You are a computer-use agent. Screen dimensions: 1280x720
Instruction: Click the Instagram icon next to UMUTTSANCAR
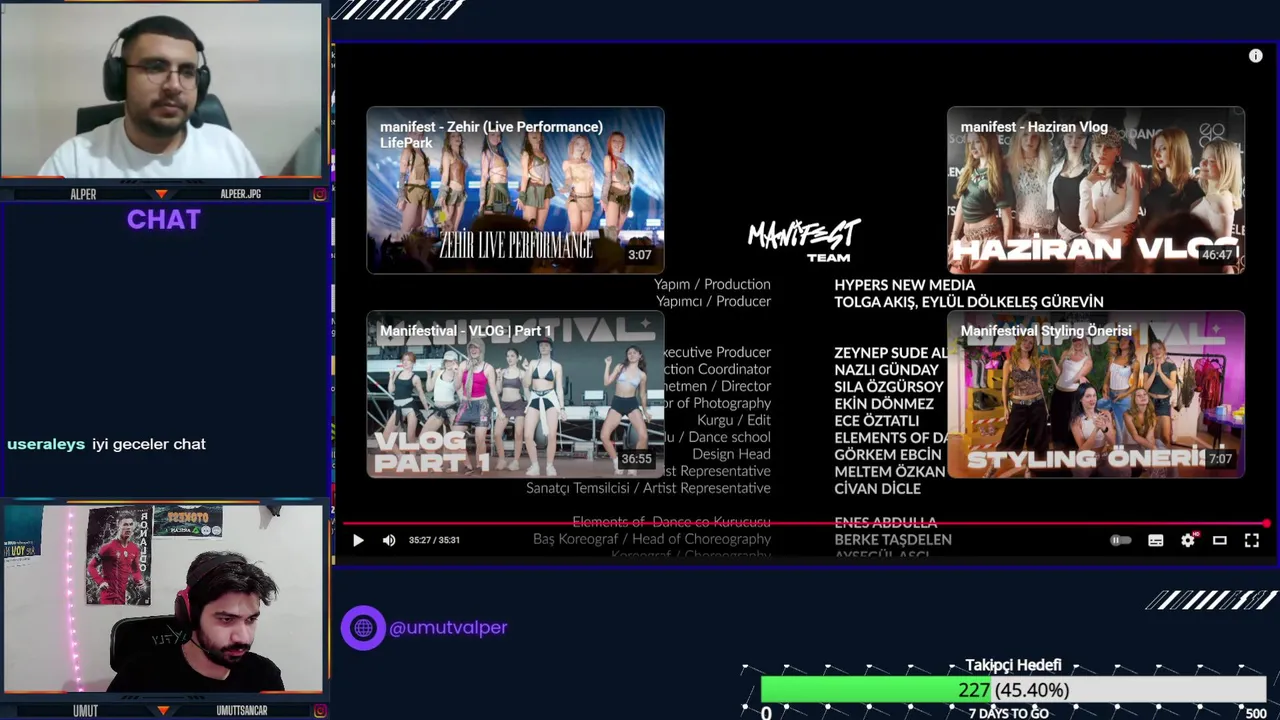point(319,710)
